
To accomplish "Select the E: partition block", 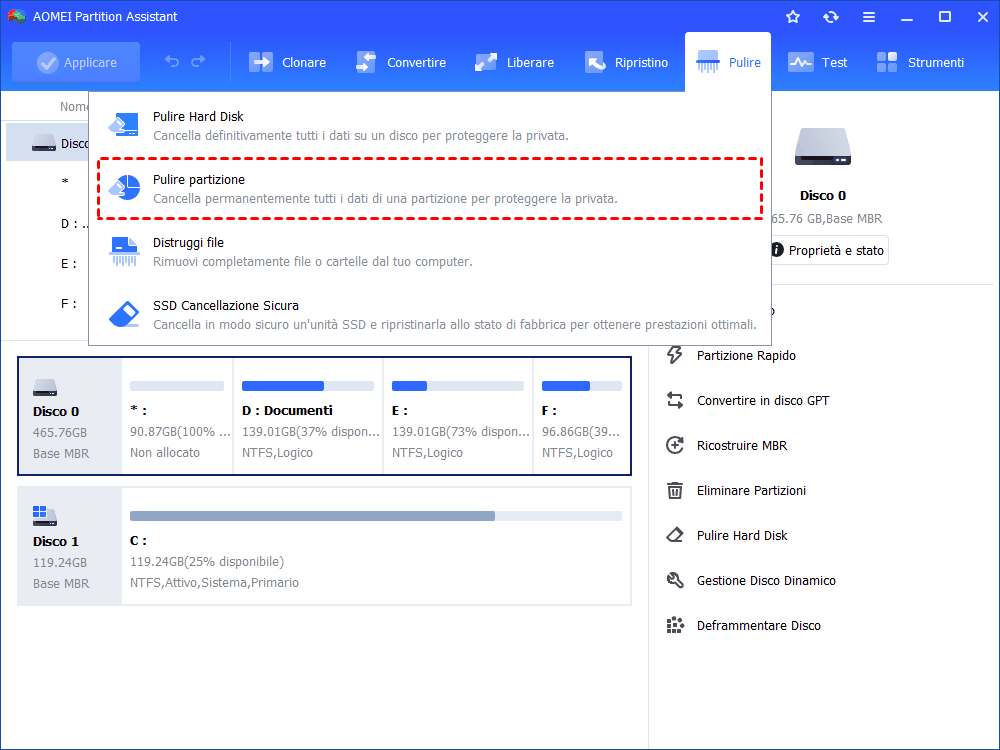I will coord(458,416).
